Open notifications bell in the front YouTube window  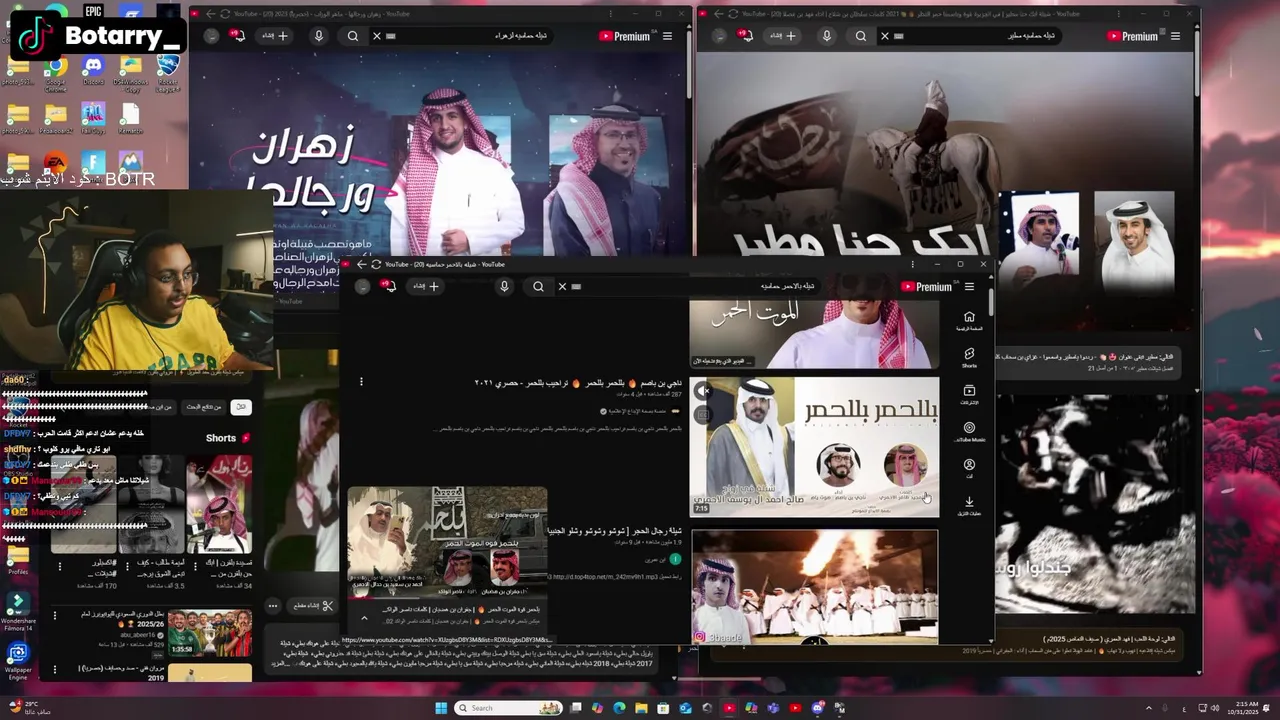click(388, 287)
